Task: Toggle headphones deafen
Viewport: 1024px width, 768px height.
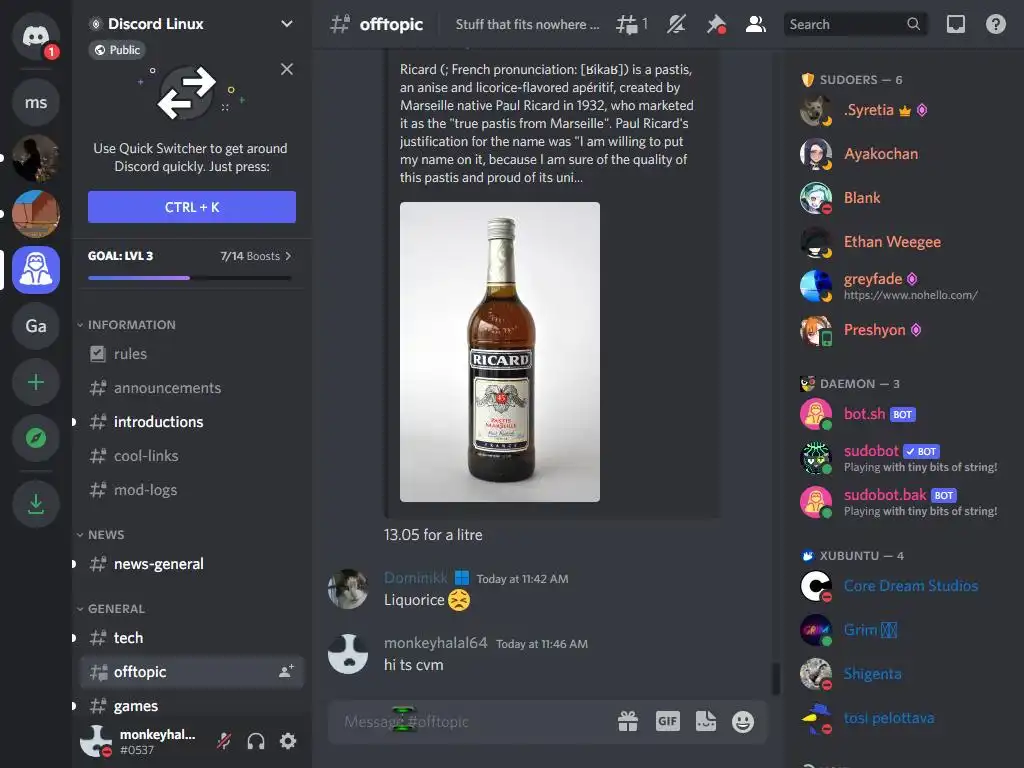Action: (256, 741)
